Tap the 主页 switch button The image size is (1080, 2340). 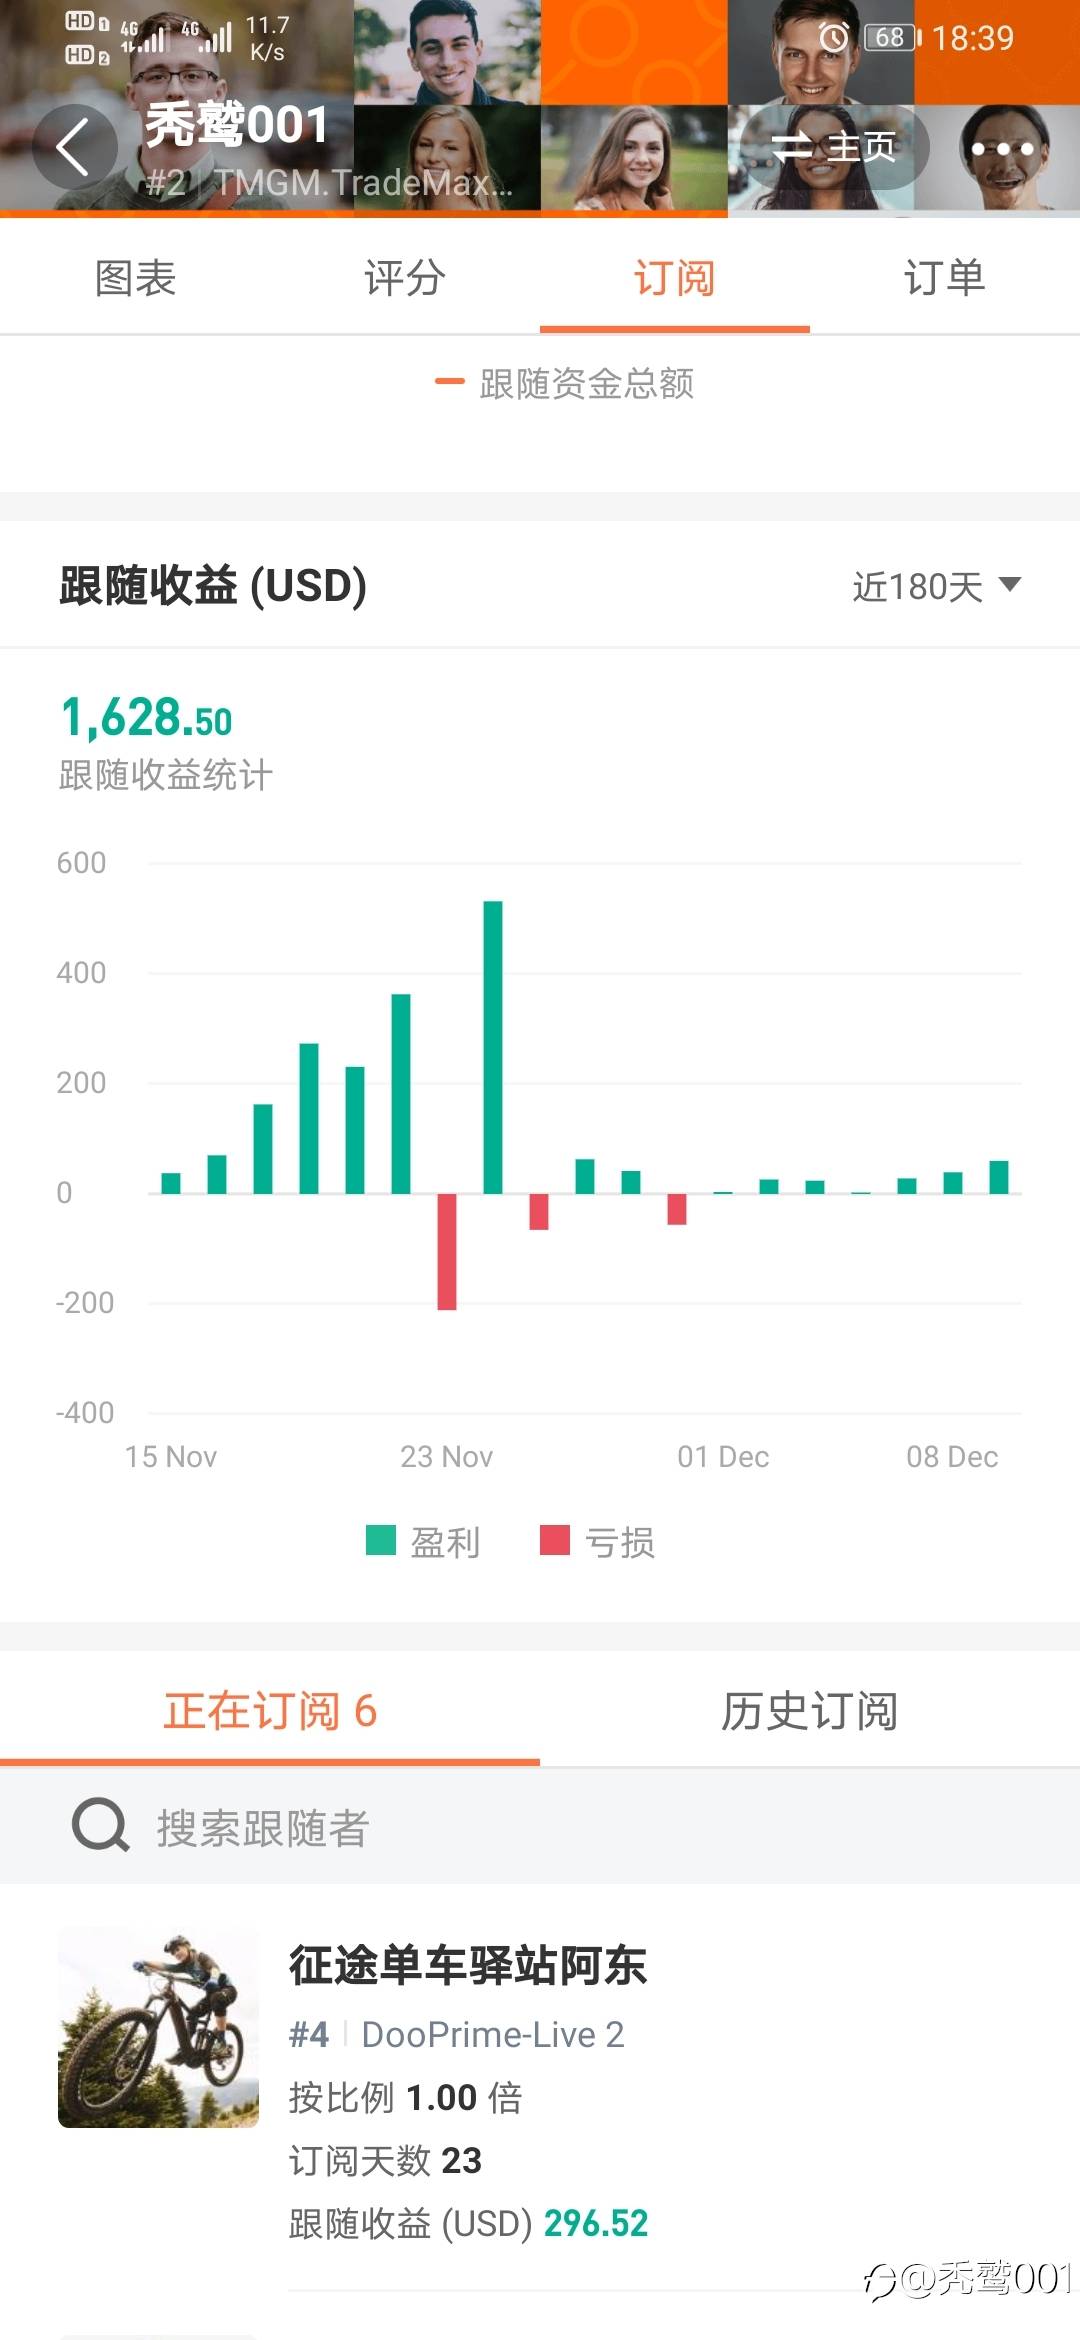[834, 148]
